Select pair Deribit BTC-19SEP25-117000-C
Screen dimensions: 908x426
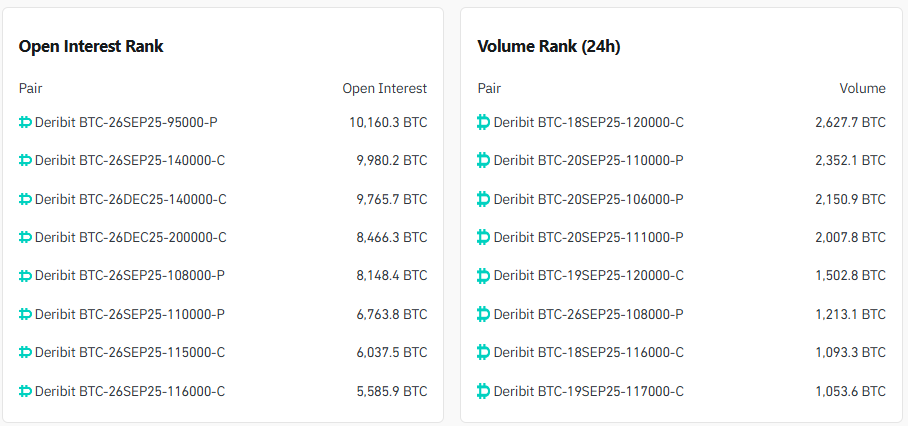pyautogui.click(x=588, y=392)
